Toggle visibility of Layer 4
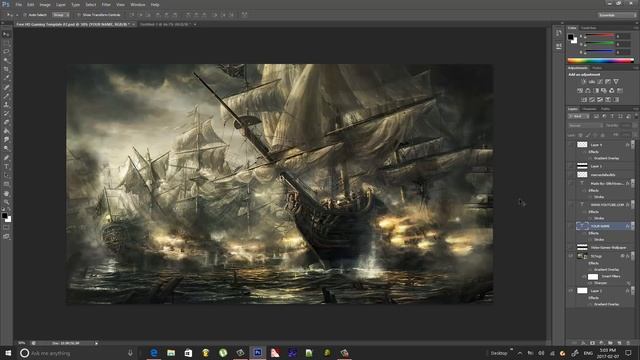 pyautogui.click(x=571, y=144)
